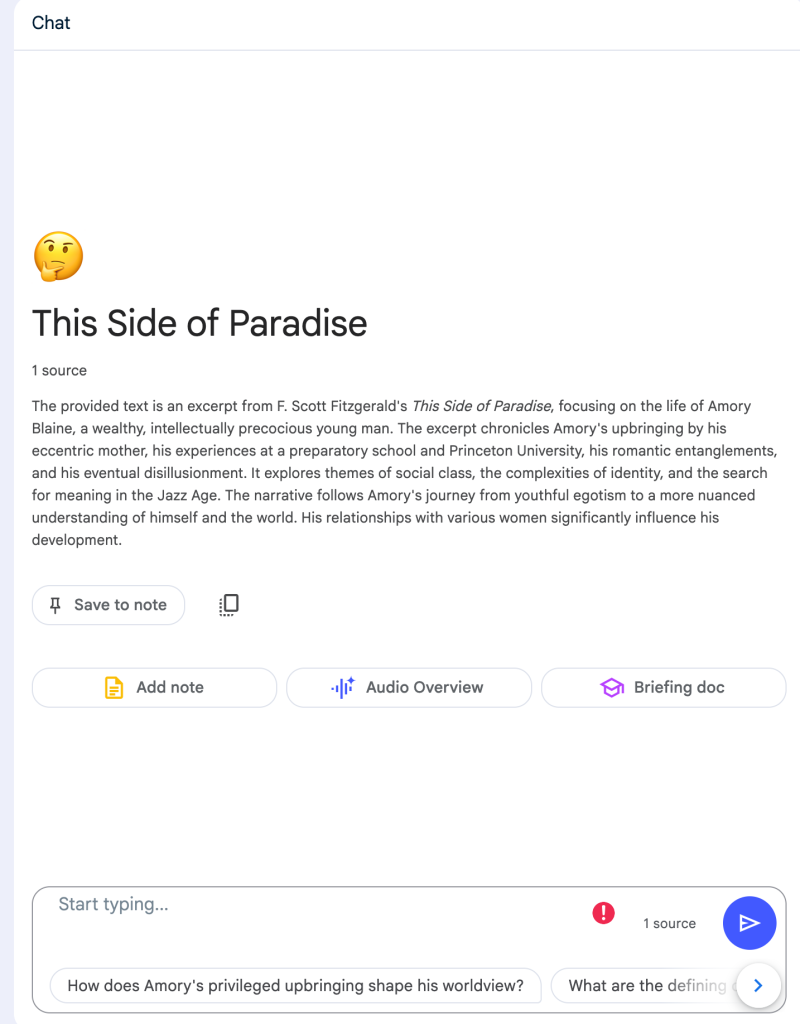This screenshot has width=800, height=1024.
Task: Click the source count beside the send button
Action: [669, 924]
